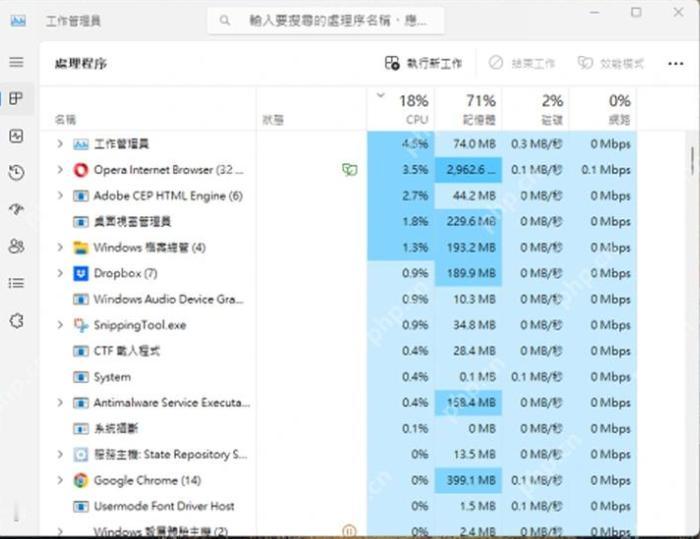Click the 229.6 MB memory cell
700x539 pixels.
coord(468,221)
